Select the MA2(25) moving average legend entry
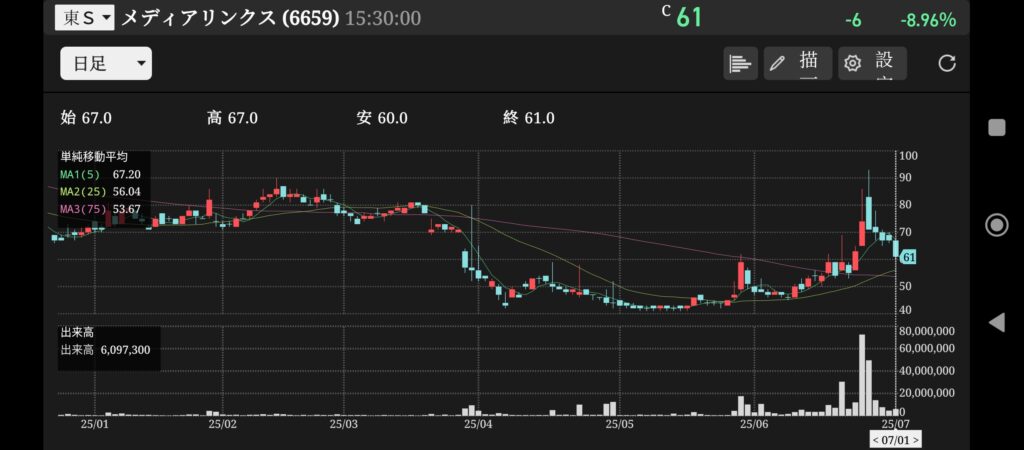 pyautogui.click(x=100, y=191)
